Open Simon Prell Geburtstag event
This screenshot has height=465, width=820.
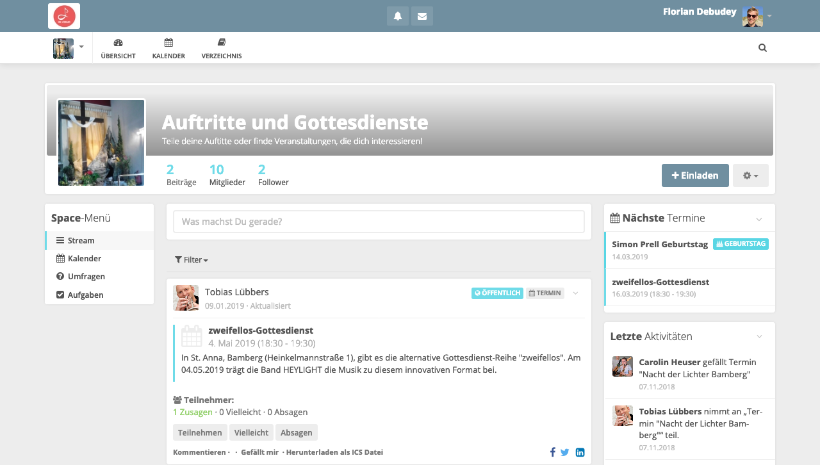pos(659,244)
